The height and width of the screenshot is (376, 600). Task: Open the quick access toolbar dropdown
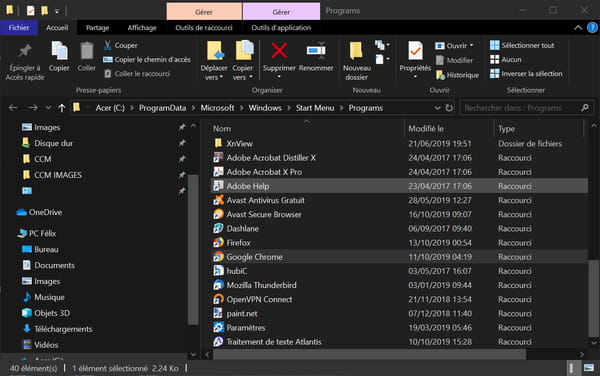coord(57,11)
